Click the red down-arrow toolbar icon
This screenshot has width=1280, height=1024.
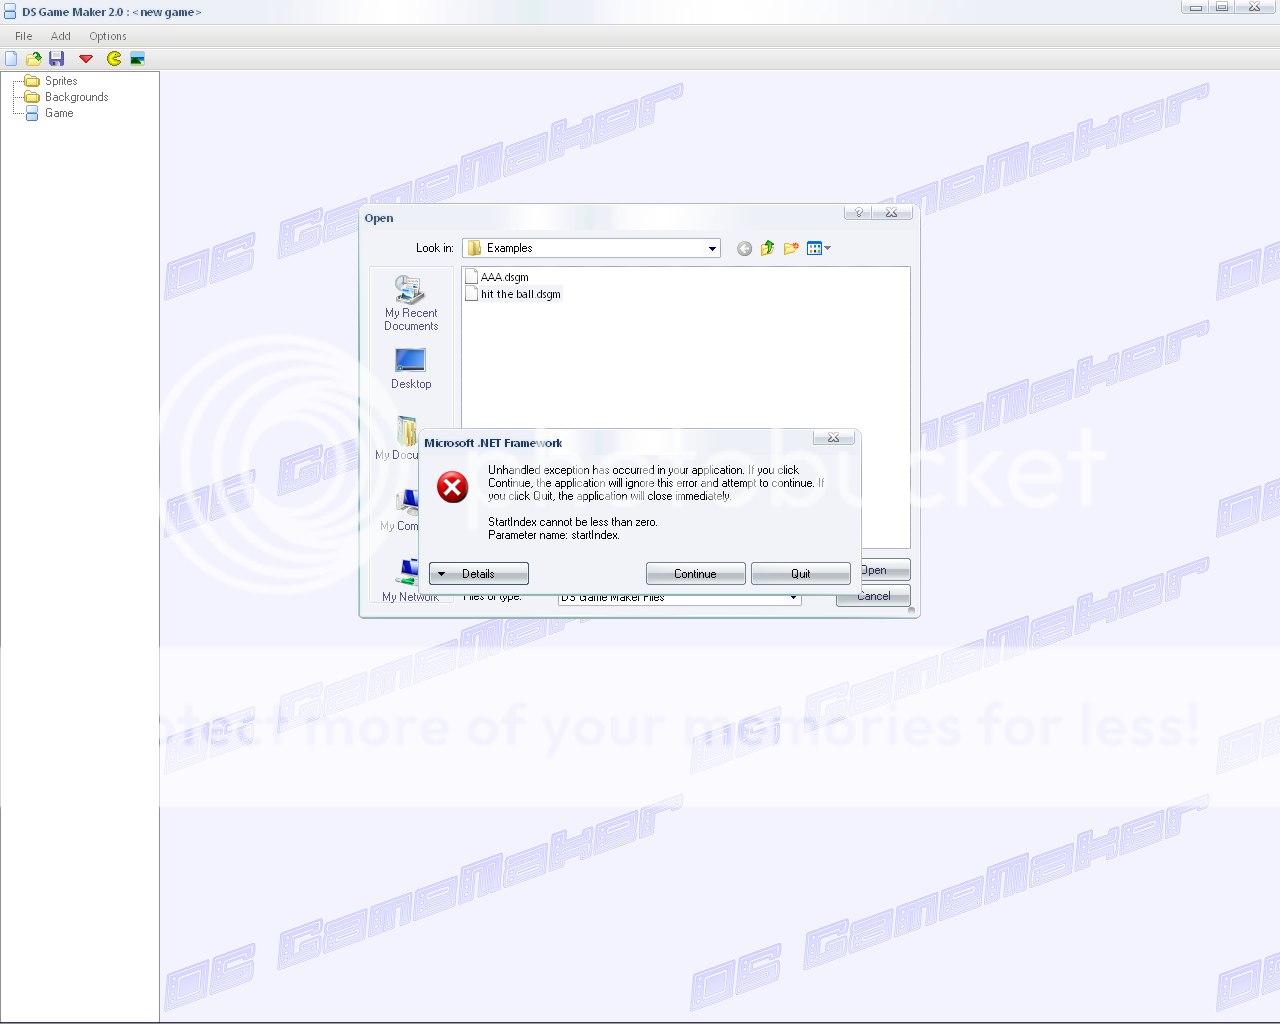[86, 59]
